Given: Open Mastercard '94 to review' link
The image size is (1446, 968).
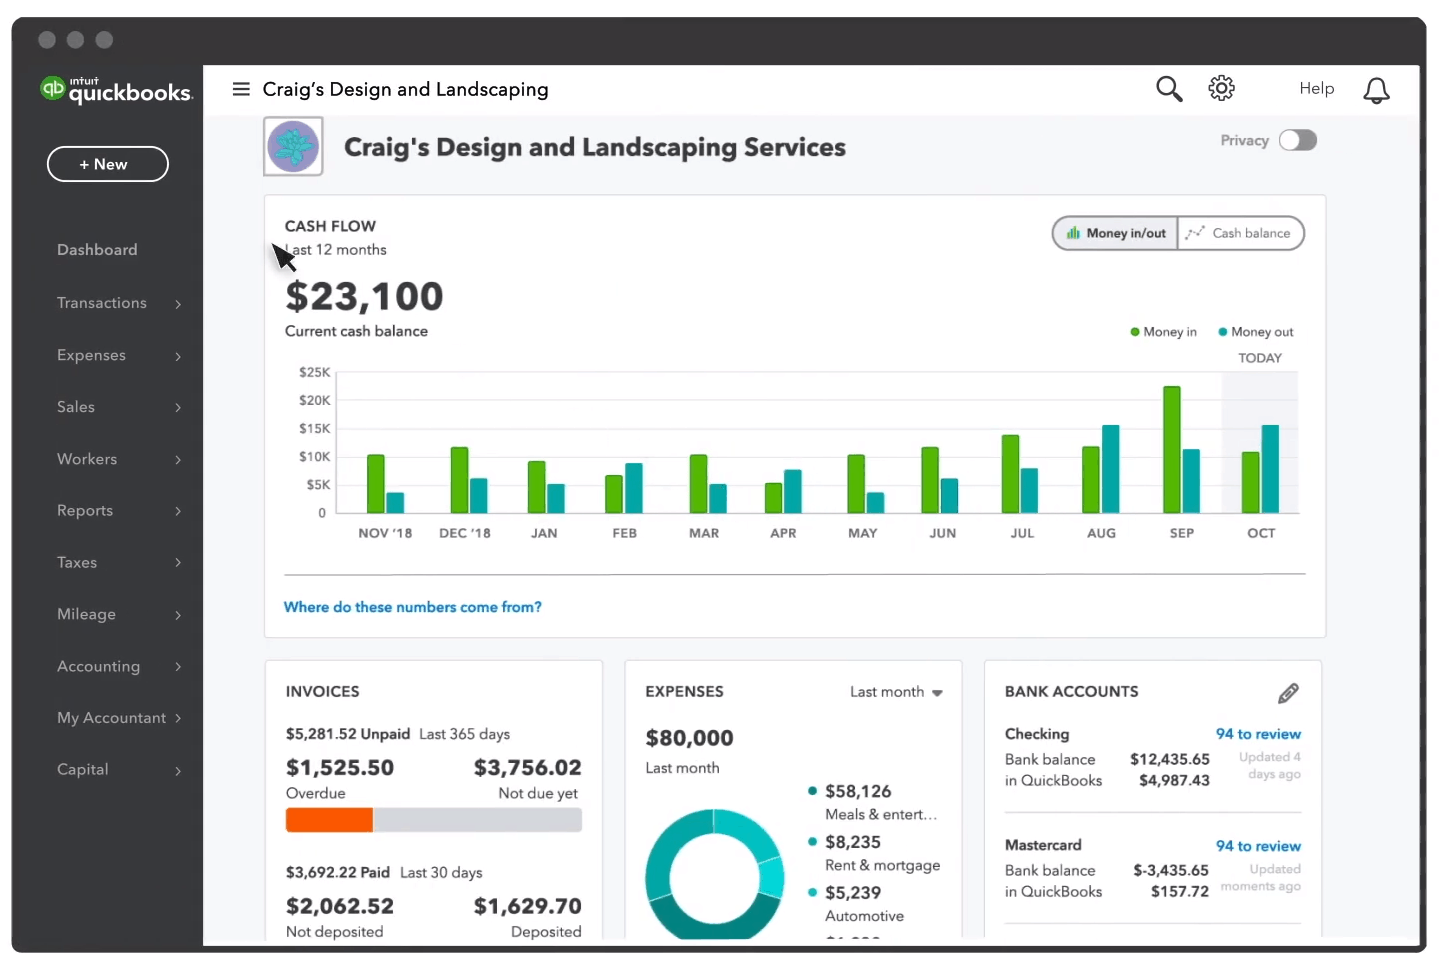Looking at the screenshot, I should click(x=1258, y=846).
